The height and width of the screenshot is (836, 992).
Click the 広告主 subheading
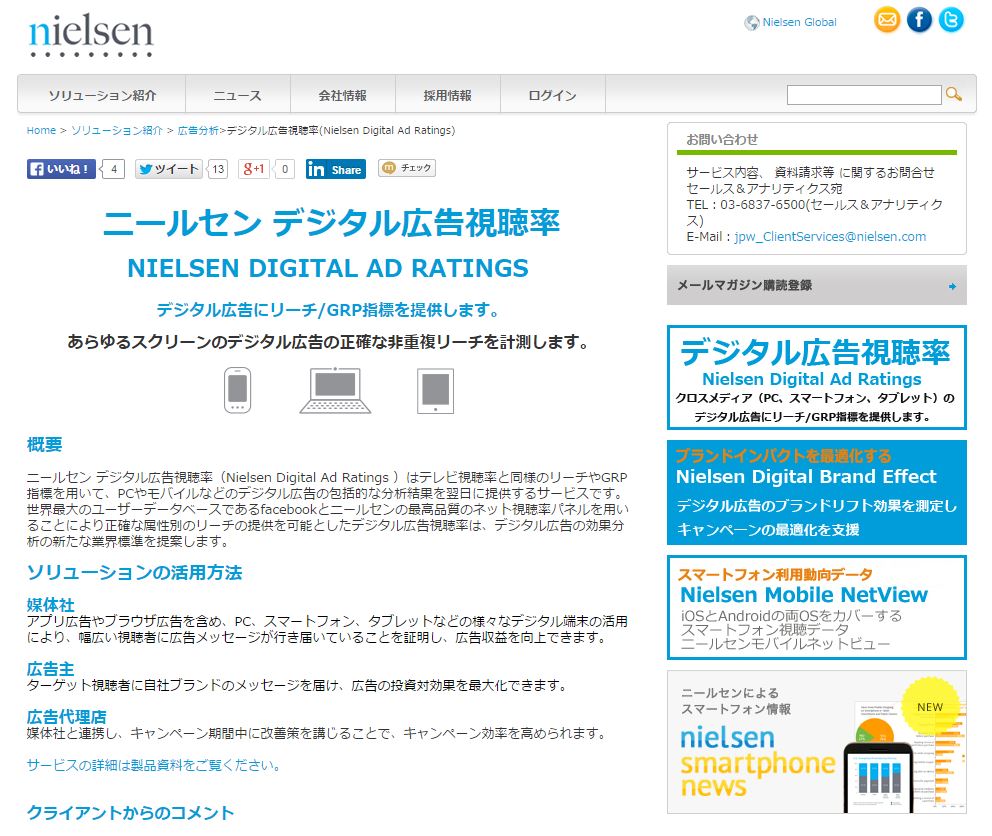[x=51, y=669]
